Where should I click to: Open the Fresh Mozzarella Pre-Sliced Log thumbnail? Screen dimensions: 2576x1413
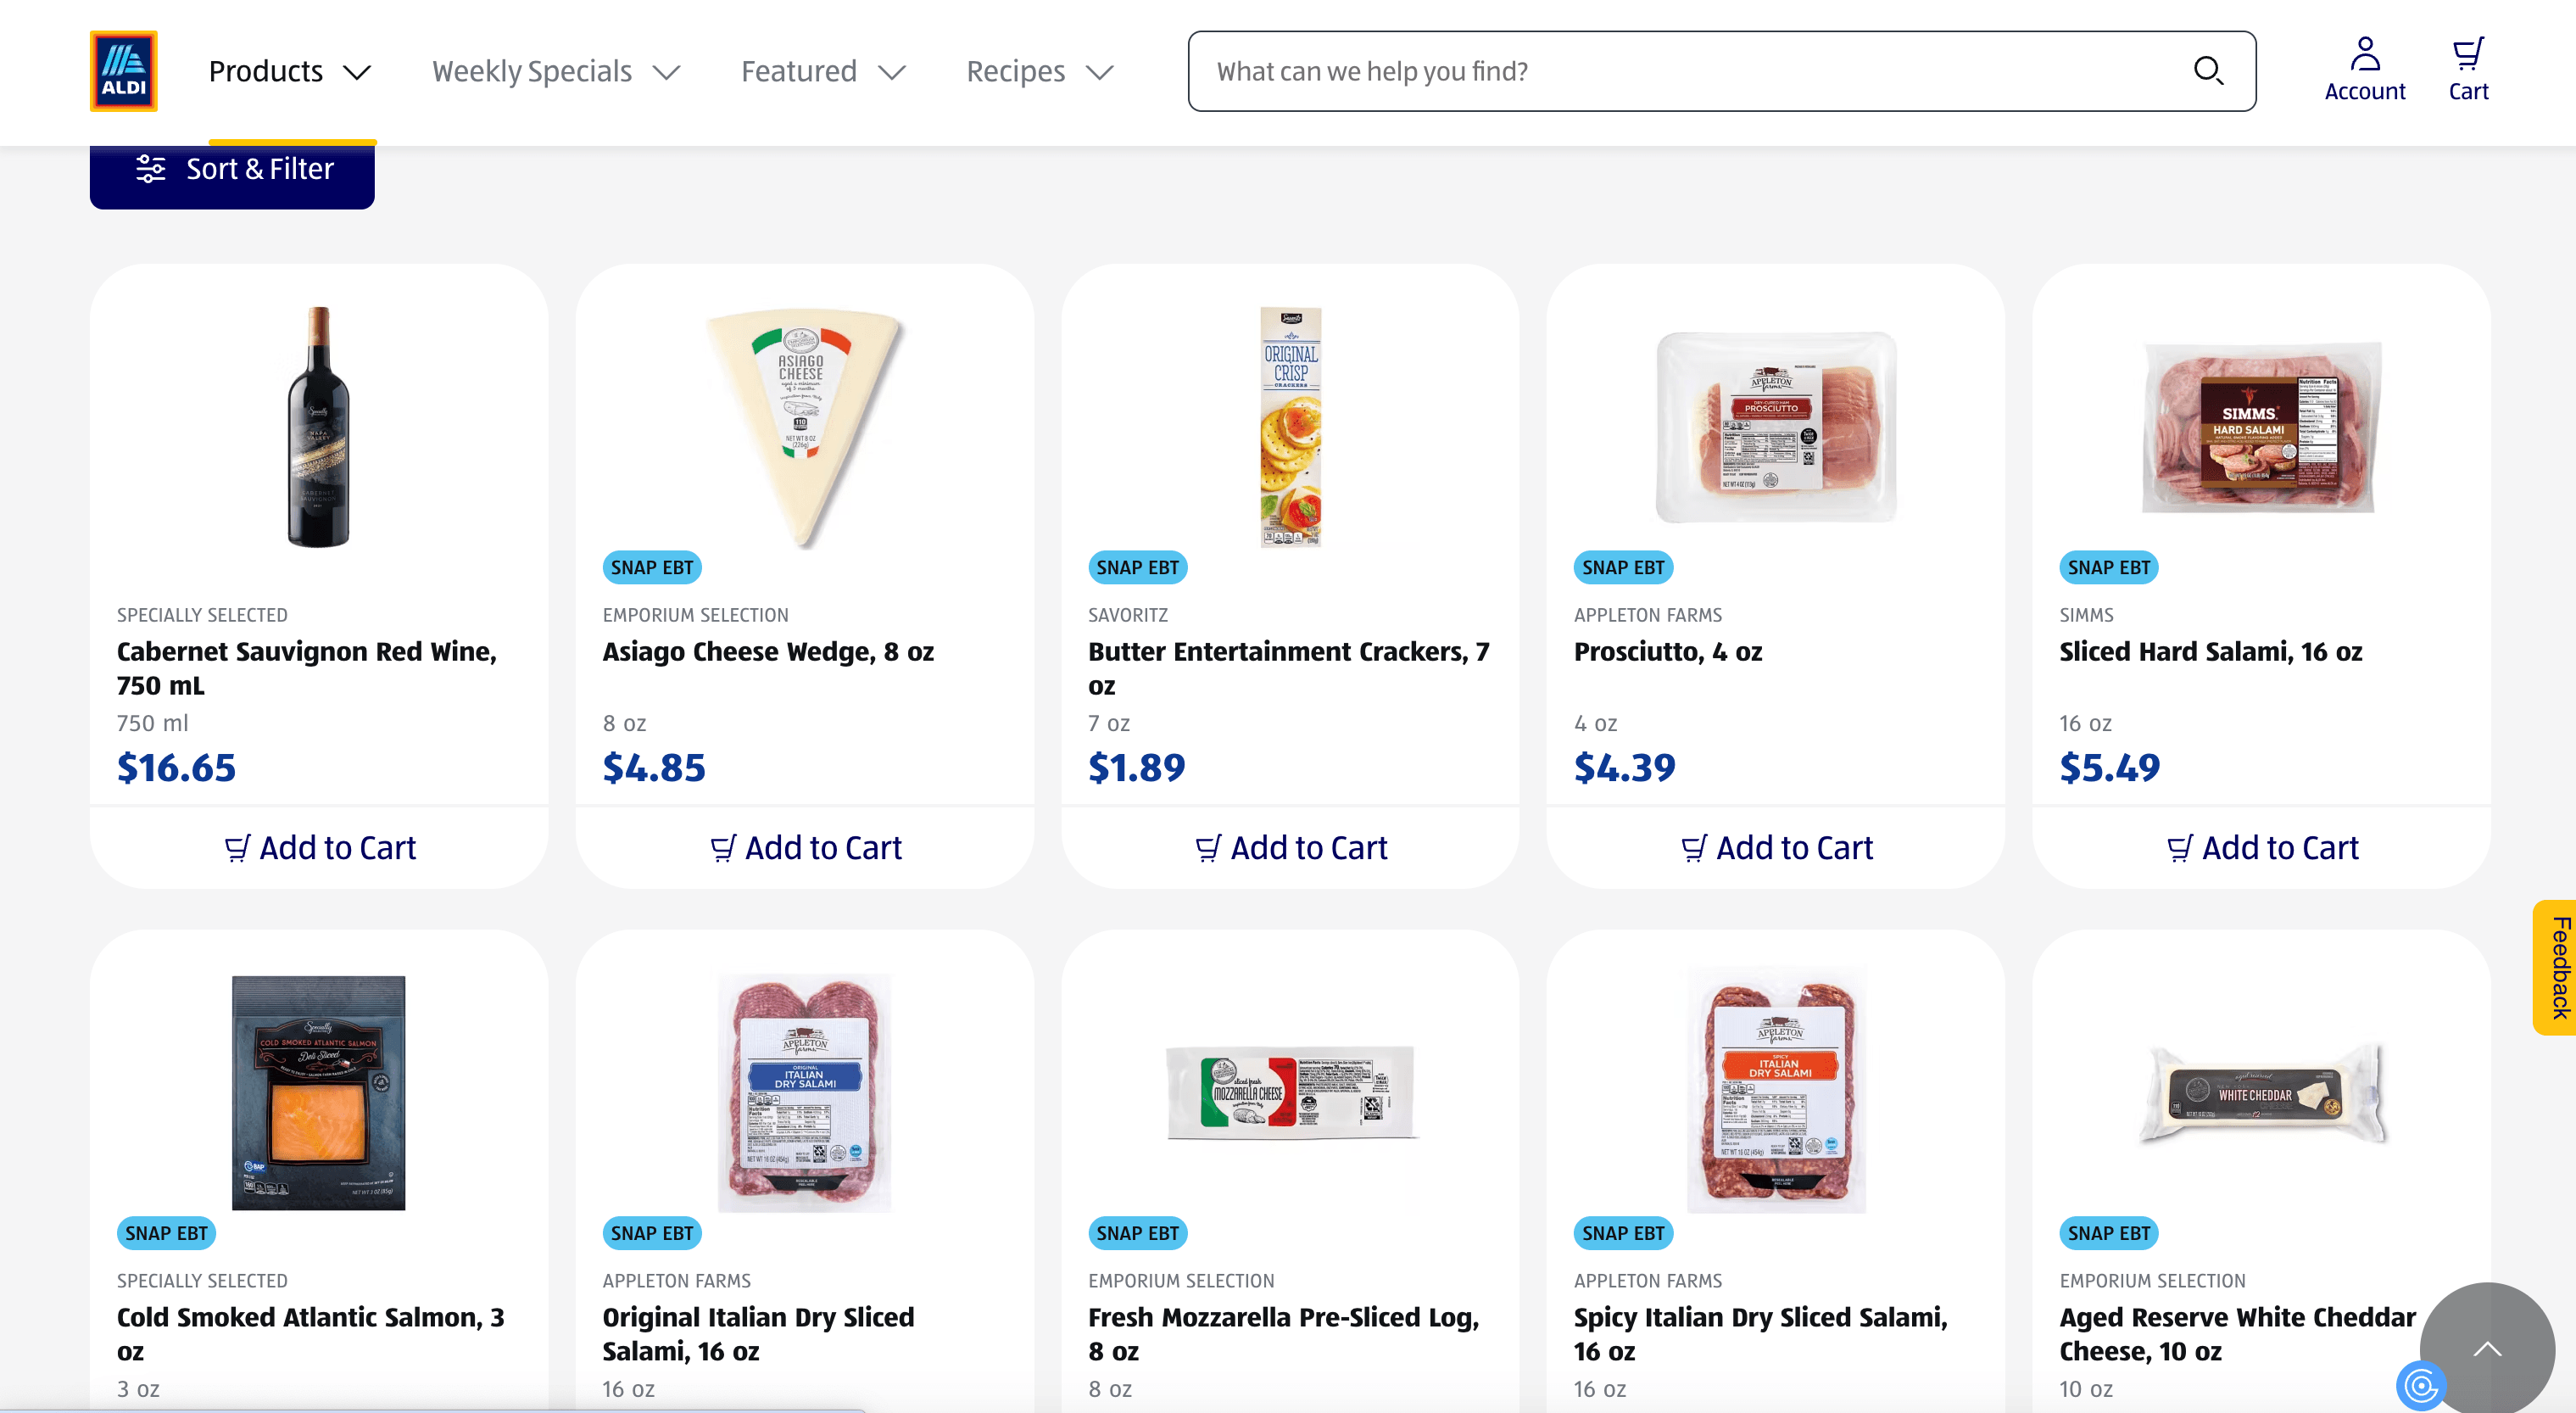pos(1290,1092)
